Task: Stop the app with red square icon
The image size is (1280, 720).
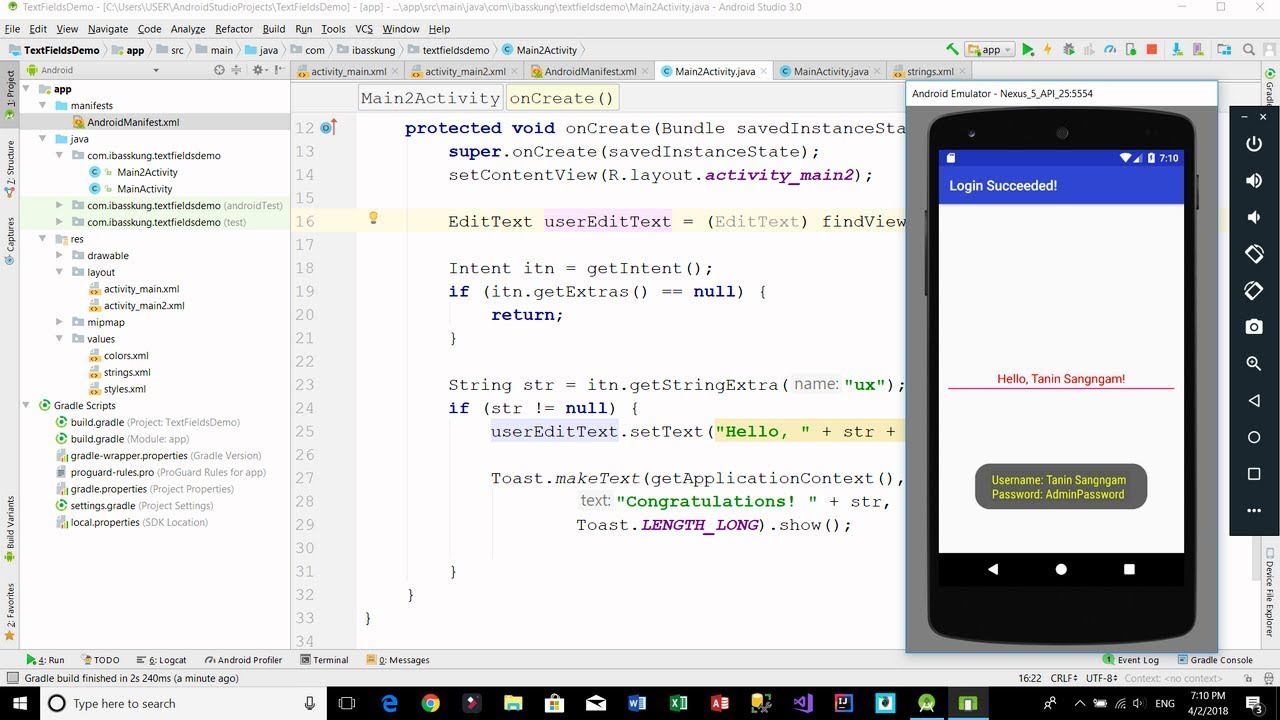Action: [1152, 49]
